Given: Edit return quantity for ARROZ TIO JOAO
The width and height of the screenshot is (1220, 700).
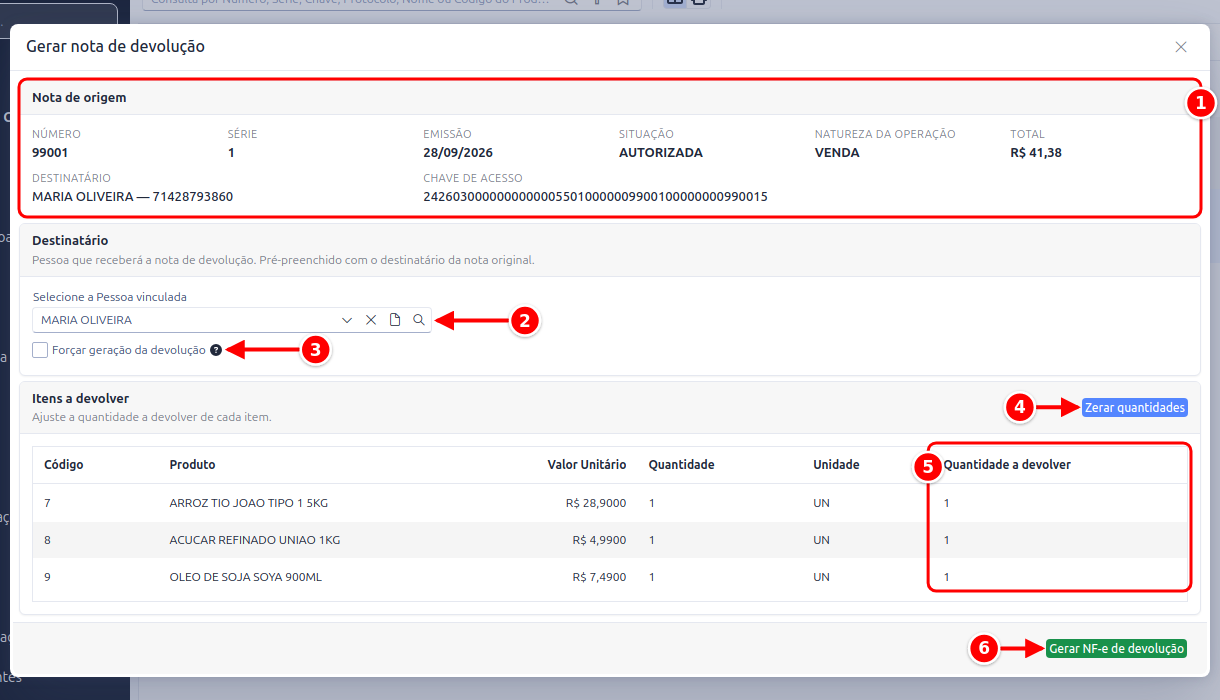Looking at the screenshot, I should click(x=1058, y=503).
